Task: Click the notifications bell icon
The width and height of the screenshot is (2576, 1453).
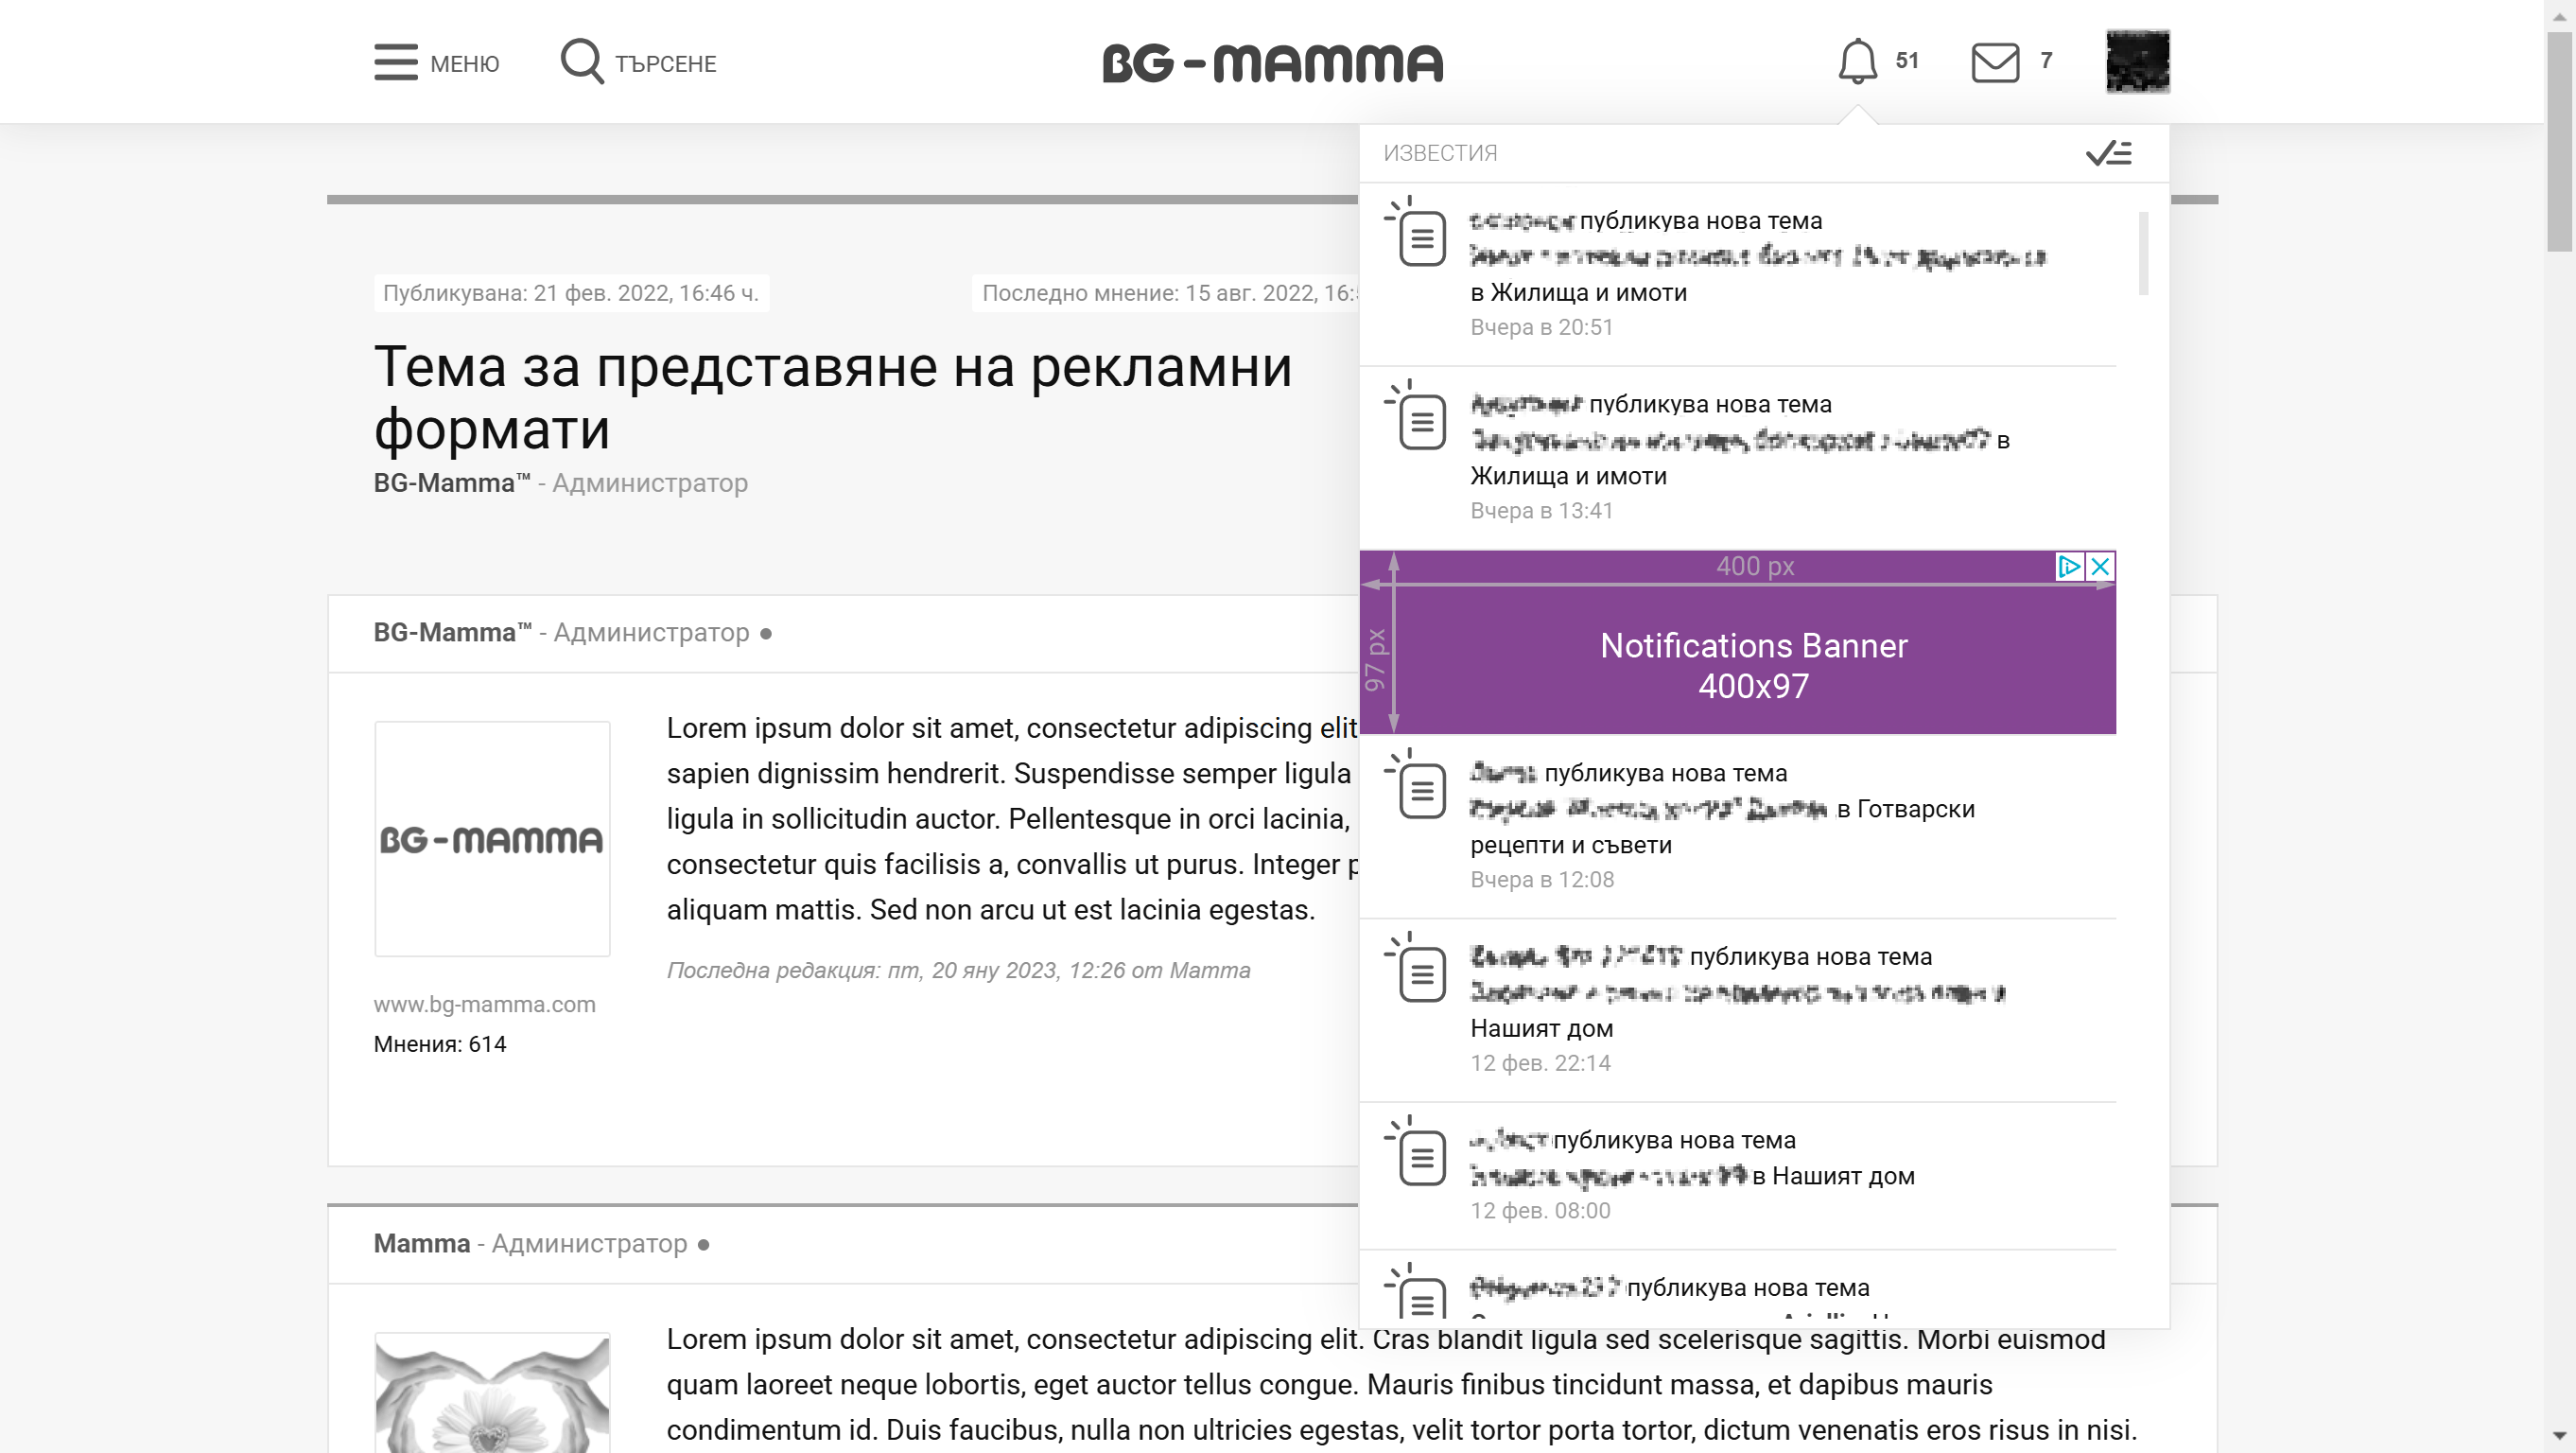Action: coord(1857,61)
